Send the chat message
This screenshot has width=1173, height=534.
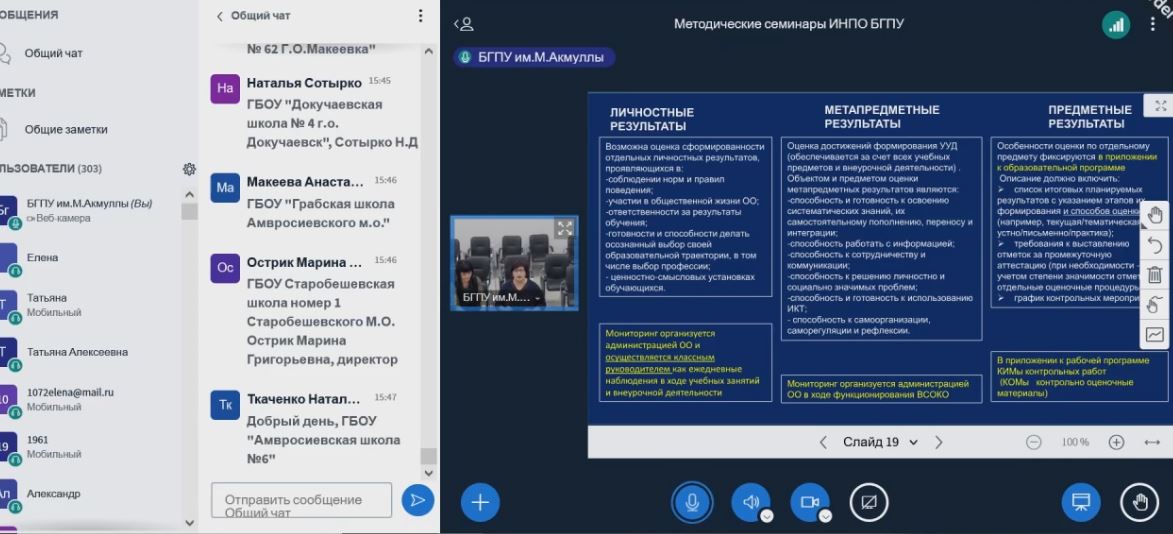coord(417,500)
